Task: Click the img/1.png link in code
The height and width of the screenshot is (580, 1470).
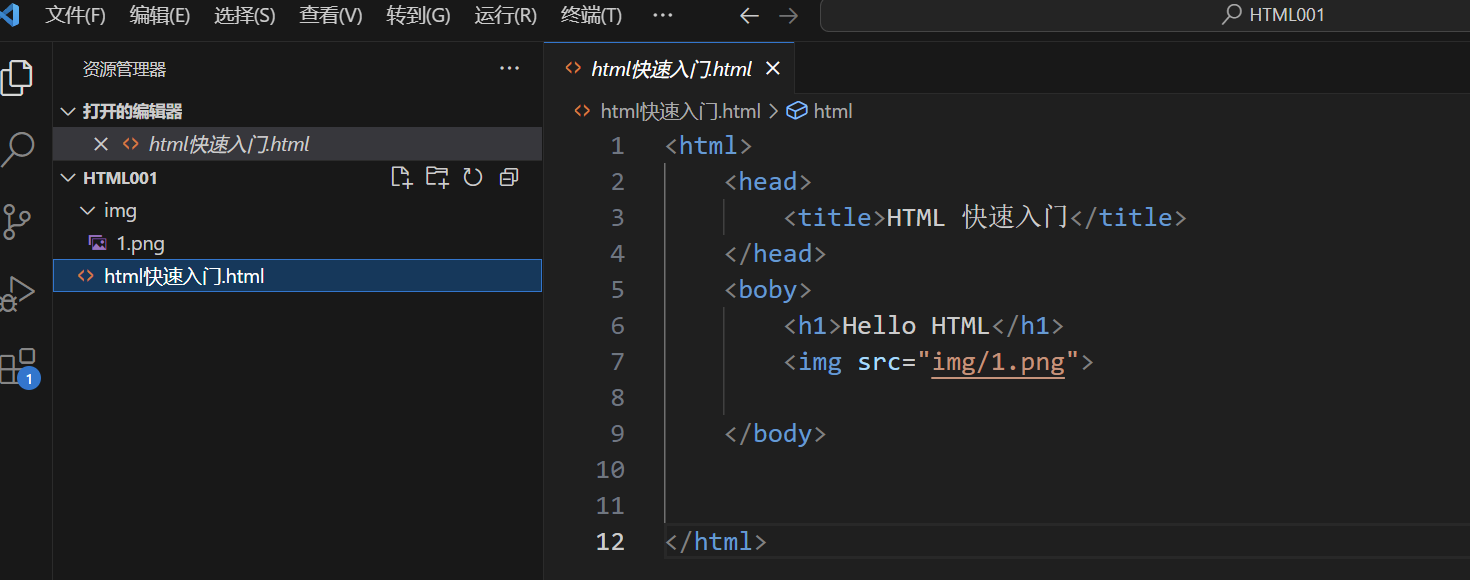Action: click(x=998, y=362)
